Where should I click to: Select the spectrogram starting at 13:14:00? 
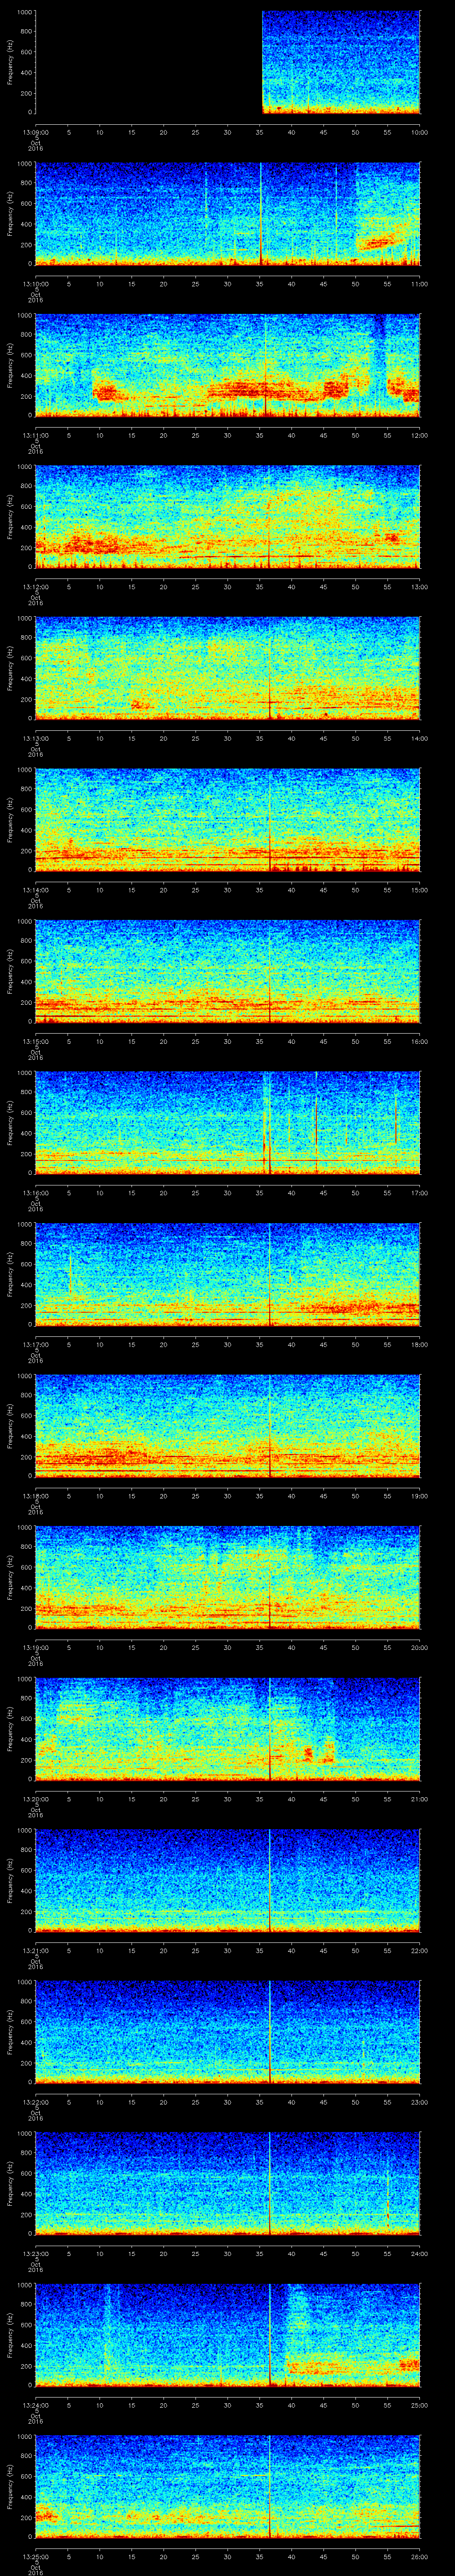[227, 820]
